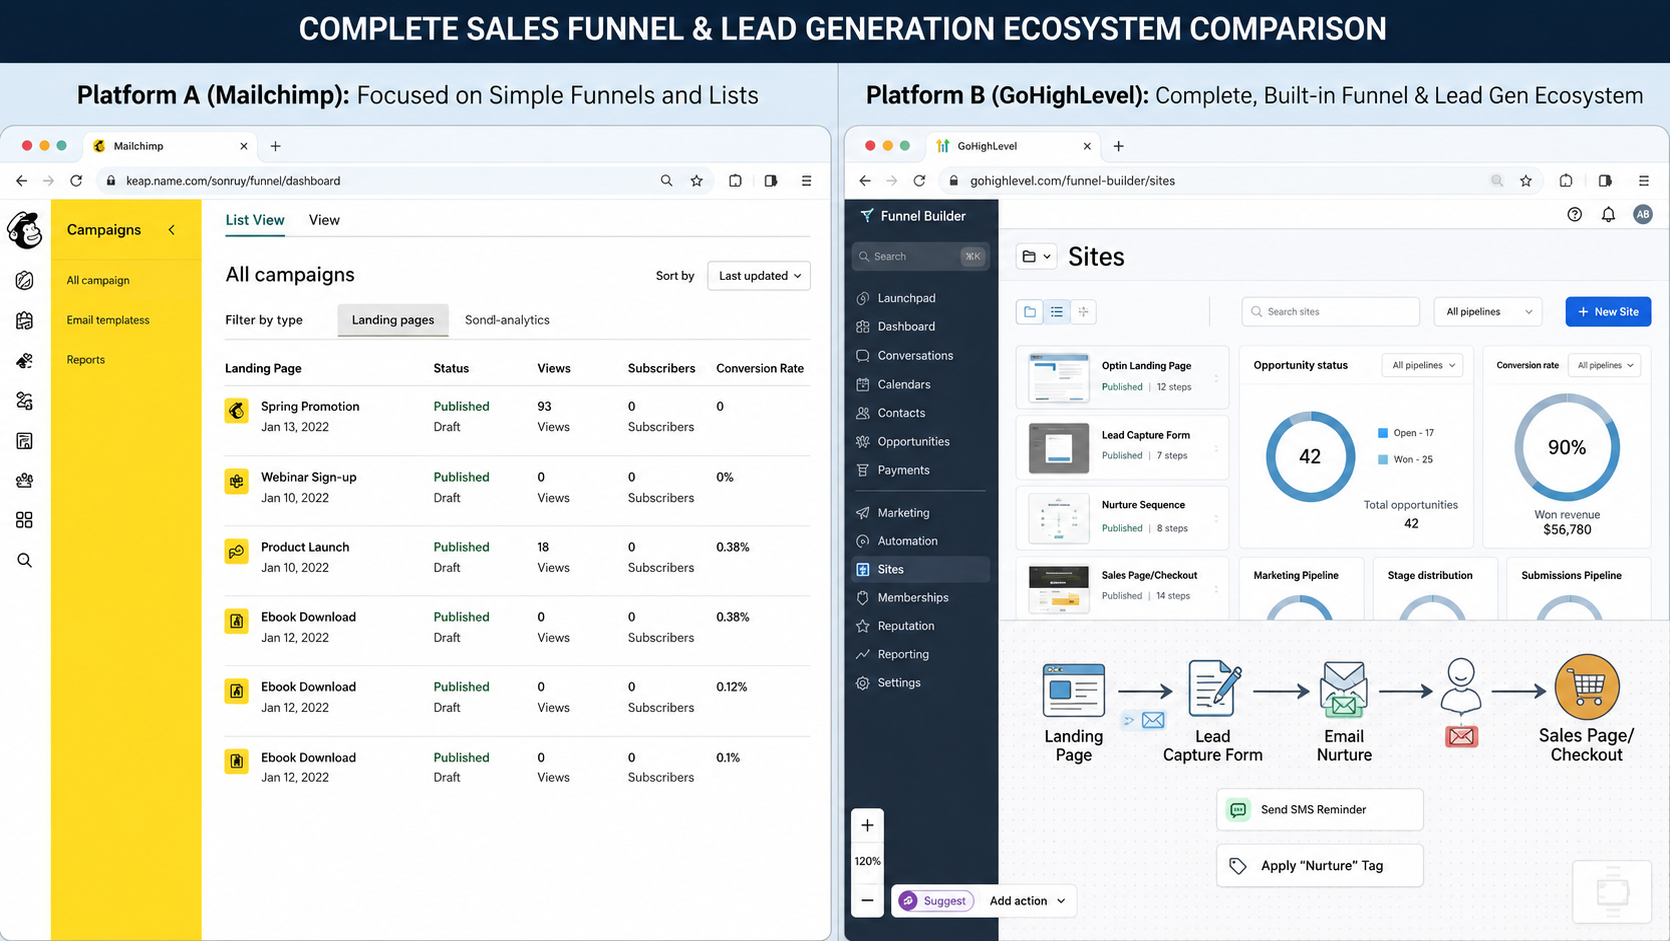Image resolution: width=1670 pixels, height=941 pixels.
Task: Open Conversion rate All pipelines dropdown
Action: coord(1605,365)
